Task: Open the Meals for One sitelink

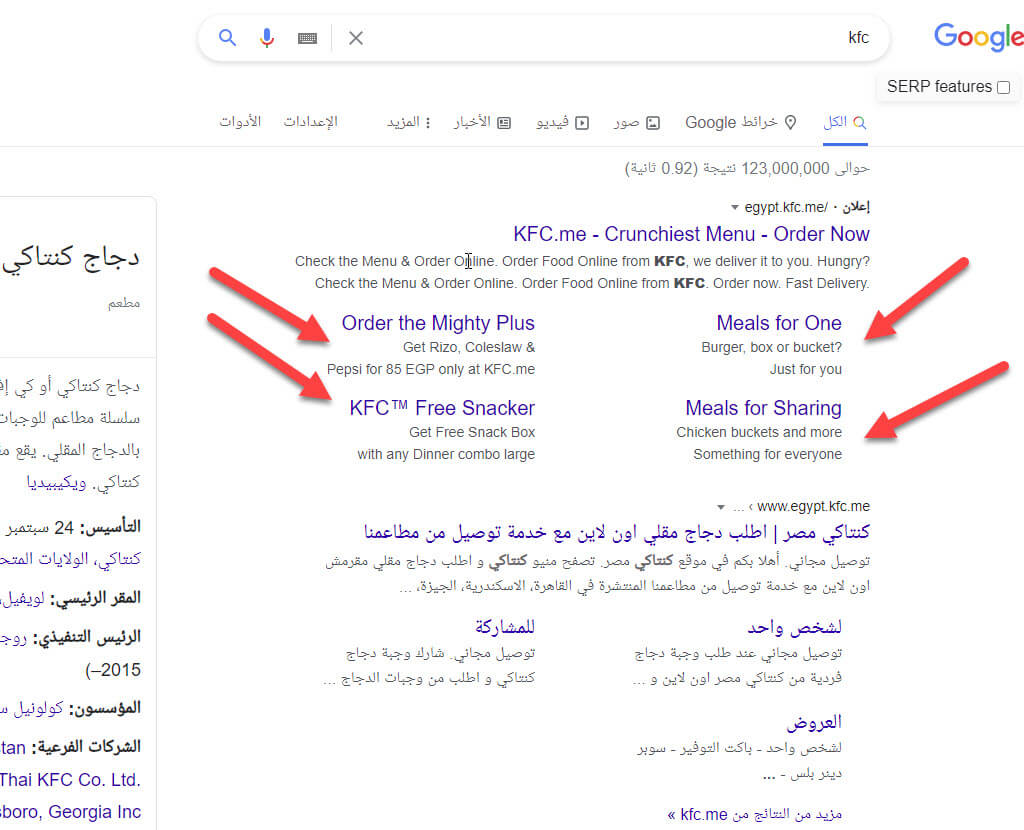Action: point(778,323)
